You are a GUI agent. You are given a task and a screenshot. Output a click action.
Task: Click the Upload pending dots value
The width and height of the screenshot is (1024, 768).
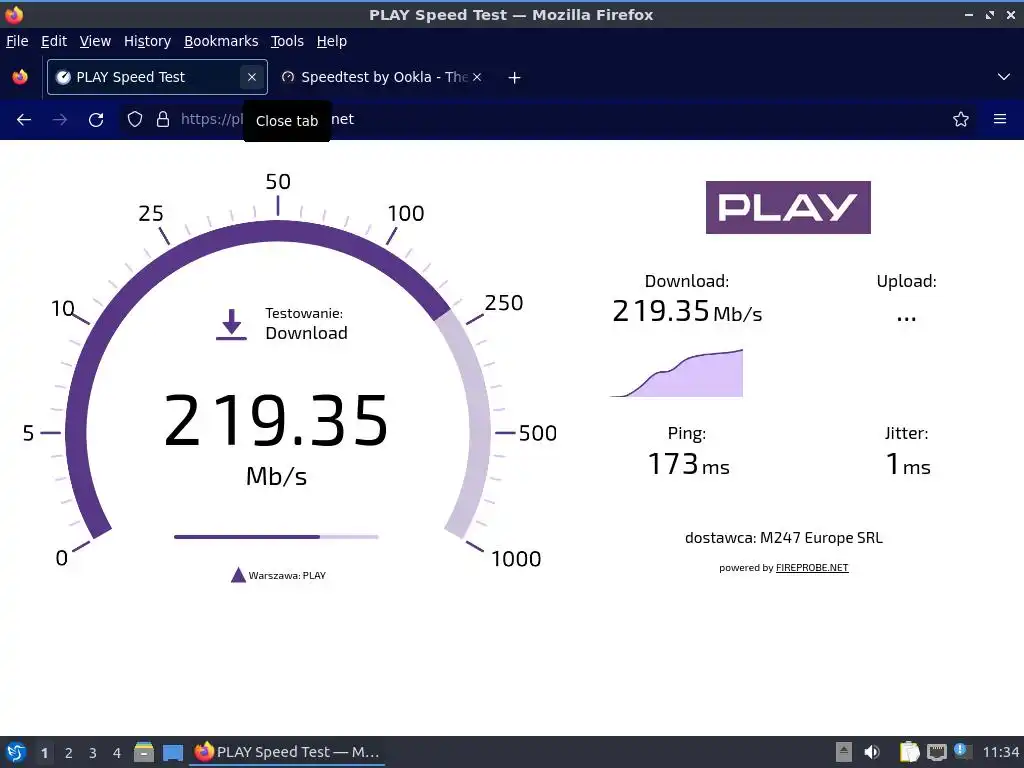tap(906, 319)
